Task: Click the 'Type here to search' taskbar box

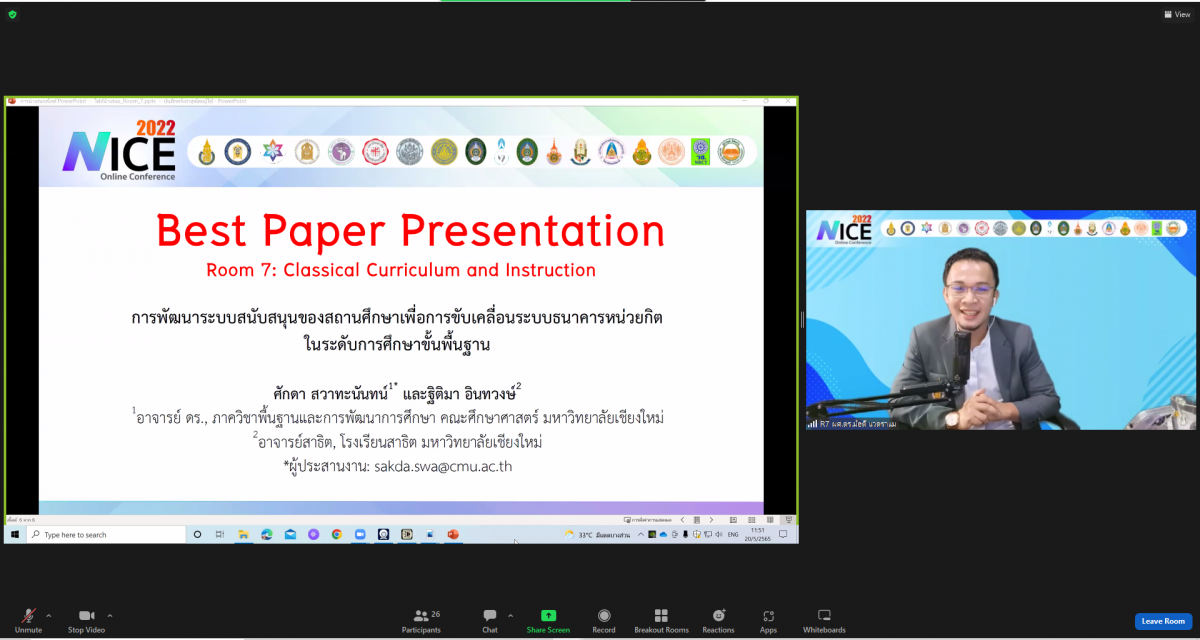Action: pos(105,535)
